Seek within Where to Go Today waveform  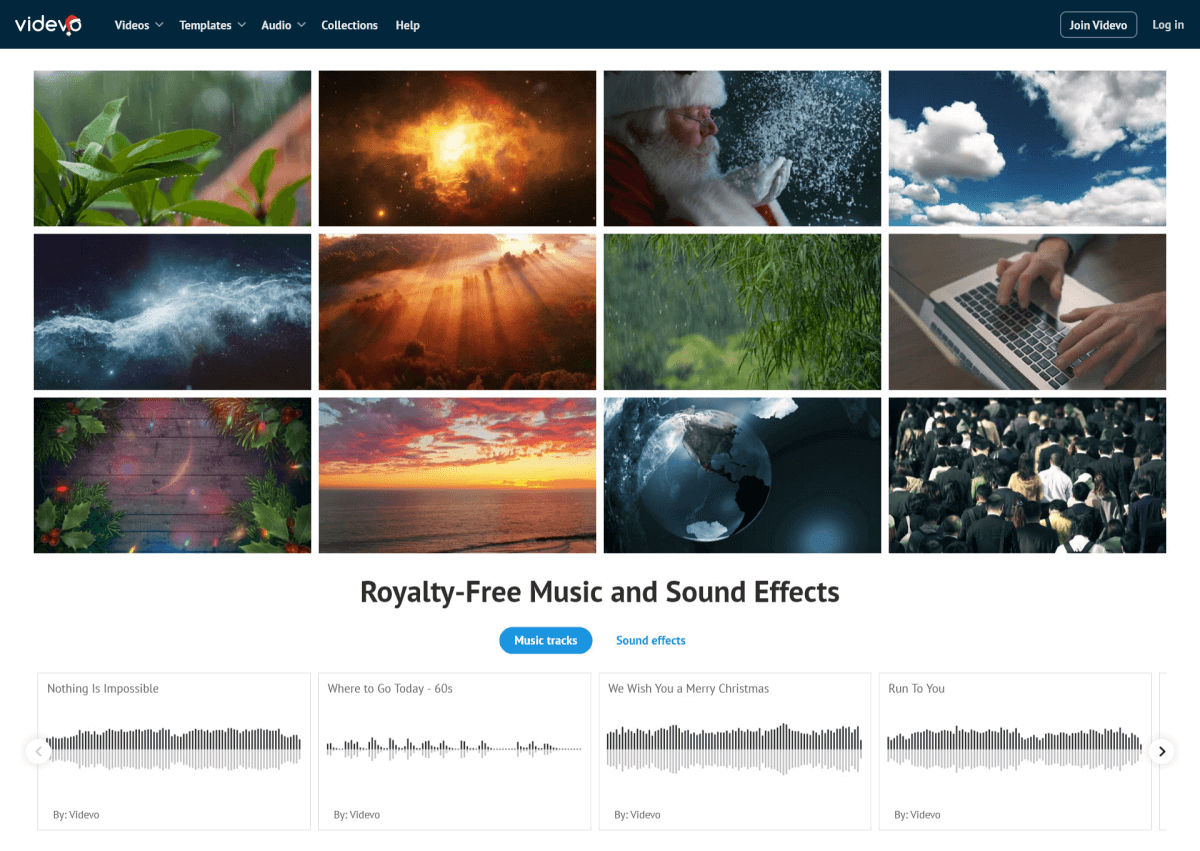[454, 748]
